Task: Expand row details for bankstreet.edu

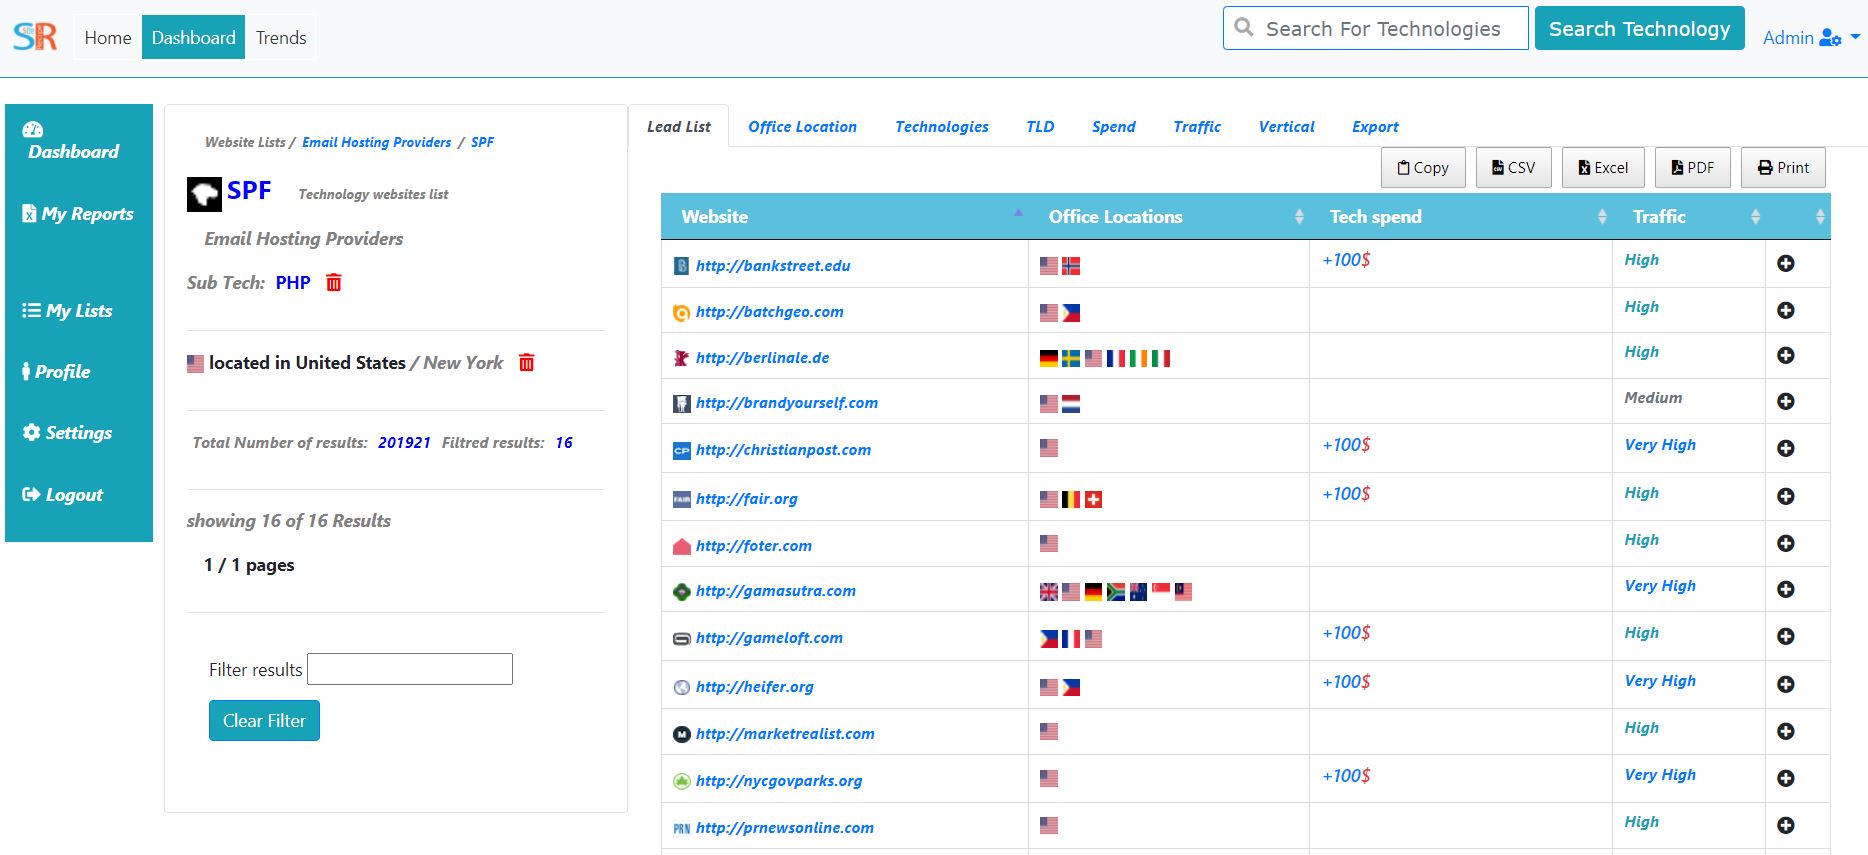Action: [1785, 263]
